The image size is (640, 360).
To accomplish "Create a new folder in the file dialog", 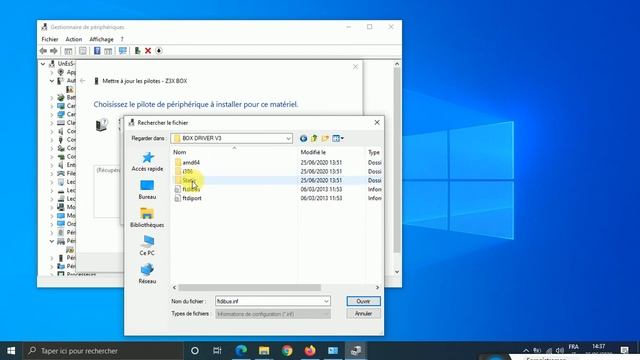I will click(325, 138).
